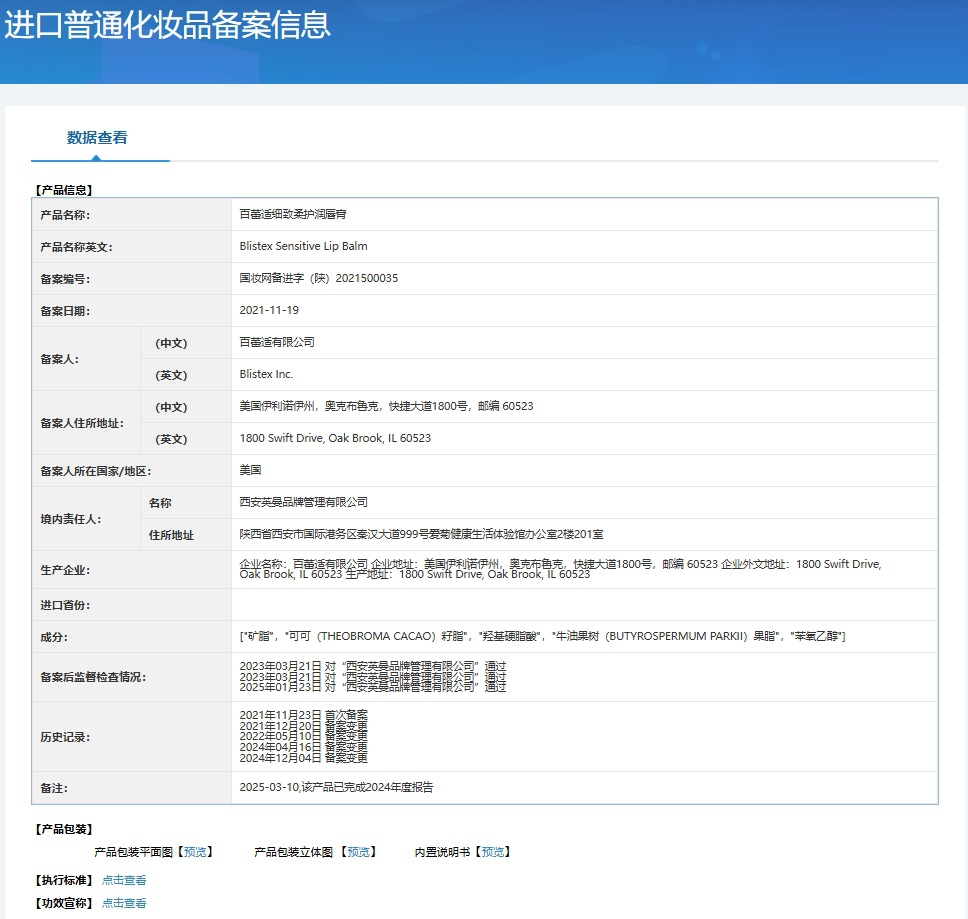Select history entry 2024年12月04日 备案变更
Screen dimensions: 968x919
tap(304, 758)
